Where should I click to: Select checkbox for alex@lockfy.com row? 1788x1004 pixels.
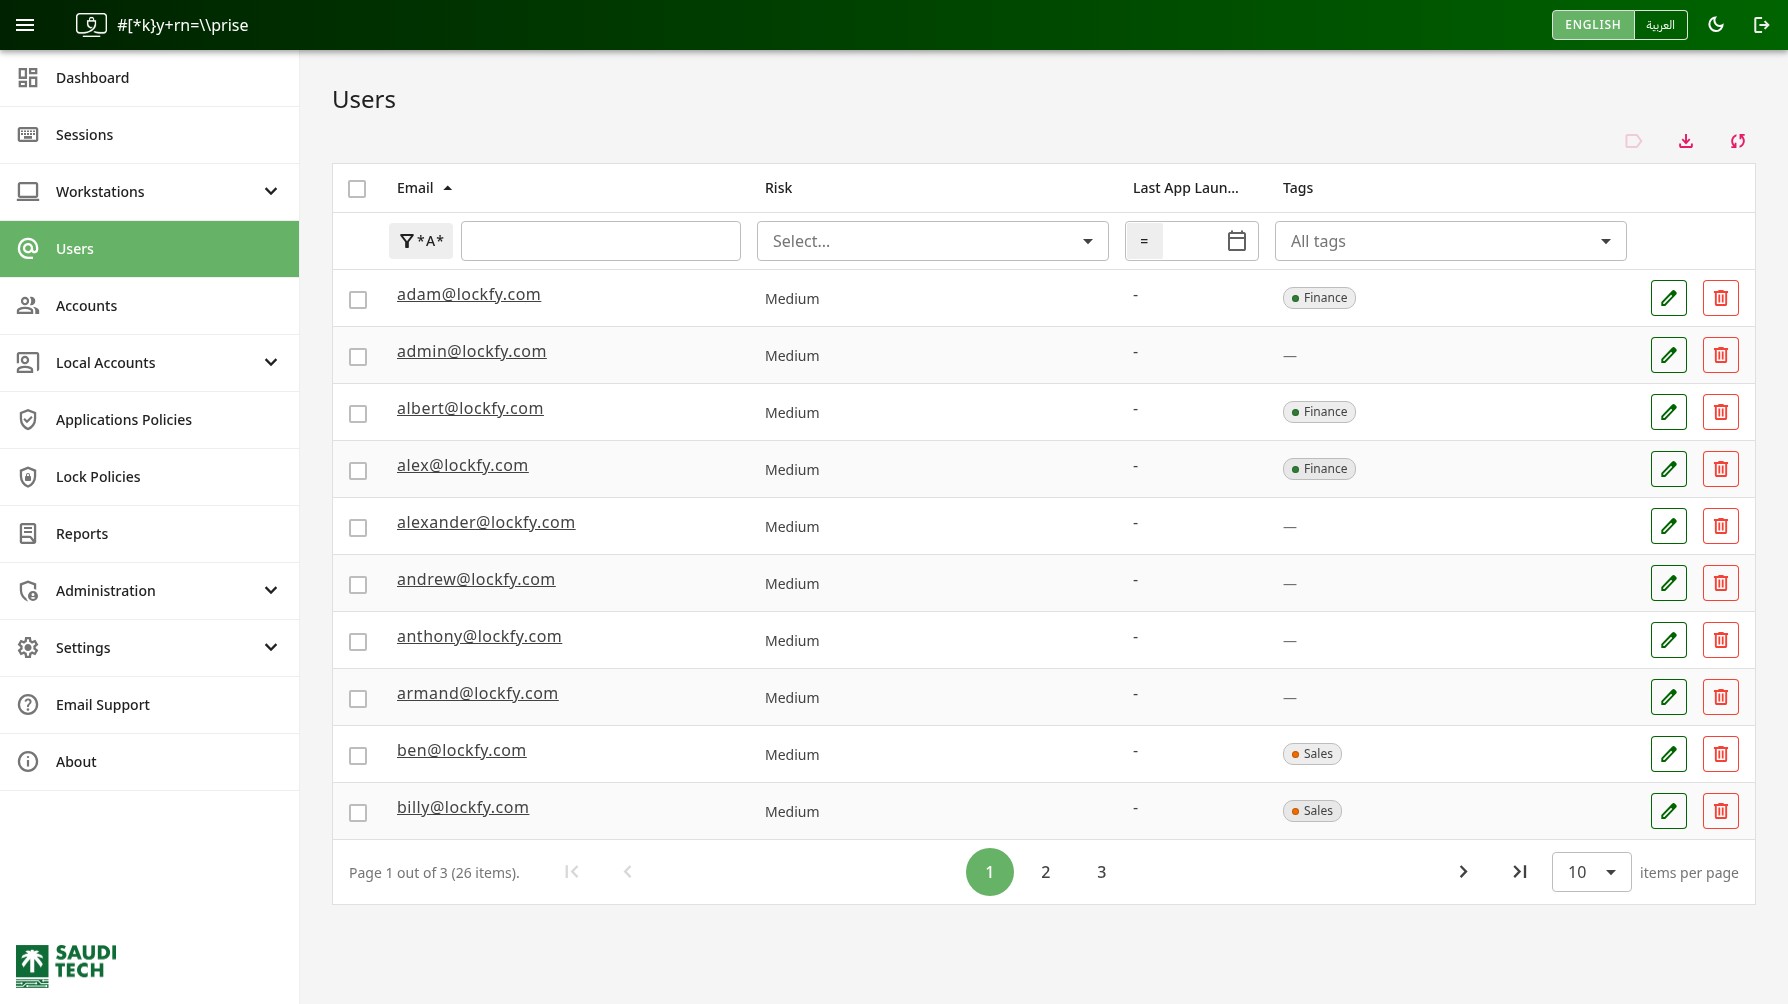point(358,471)
